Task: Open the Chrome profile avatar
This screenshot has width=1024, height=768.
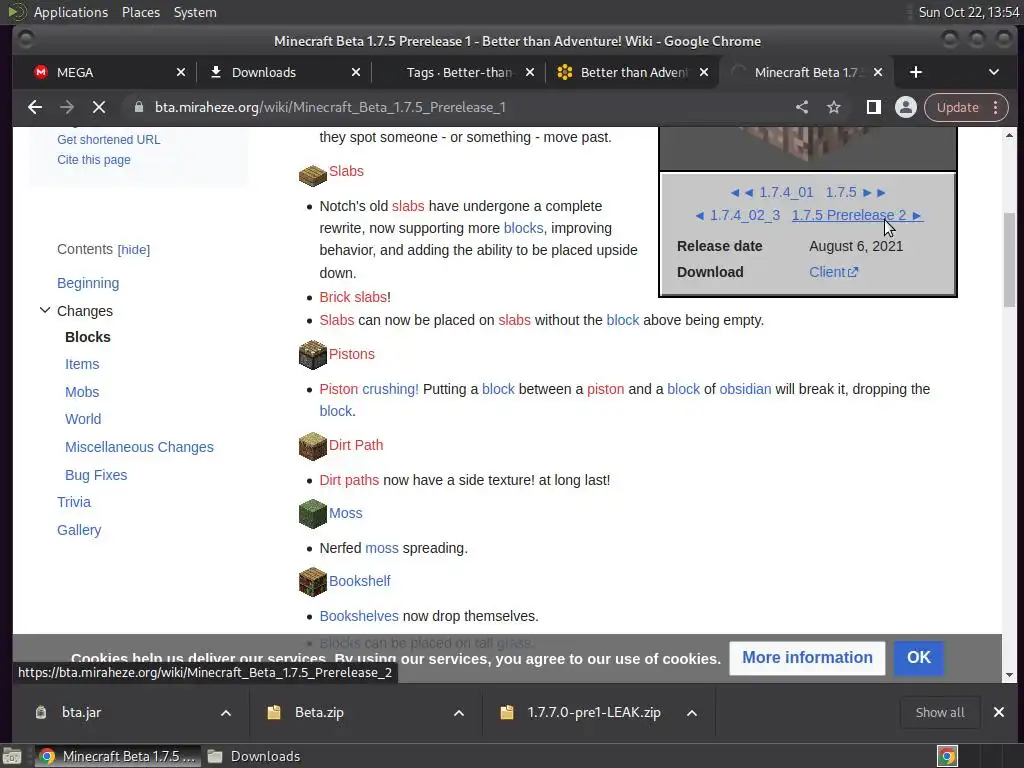Action: click(x=906, y=107)
